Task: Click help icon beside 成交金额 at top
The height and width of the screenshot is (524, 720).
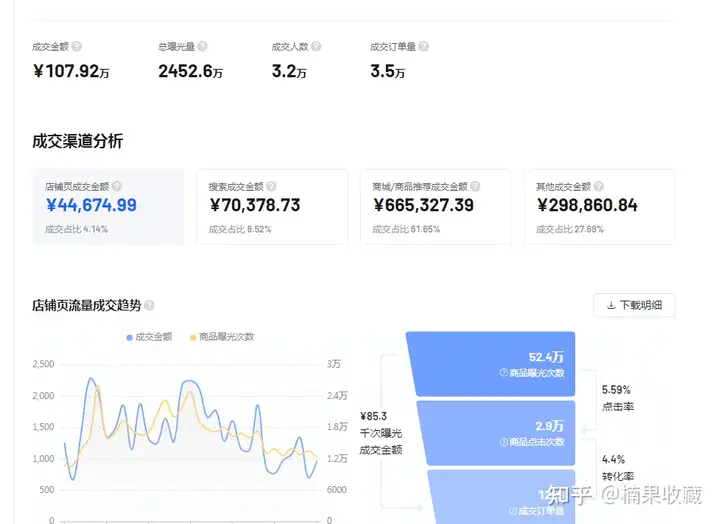Action: pyautogui.click(x=77, y=46)
